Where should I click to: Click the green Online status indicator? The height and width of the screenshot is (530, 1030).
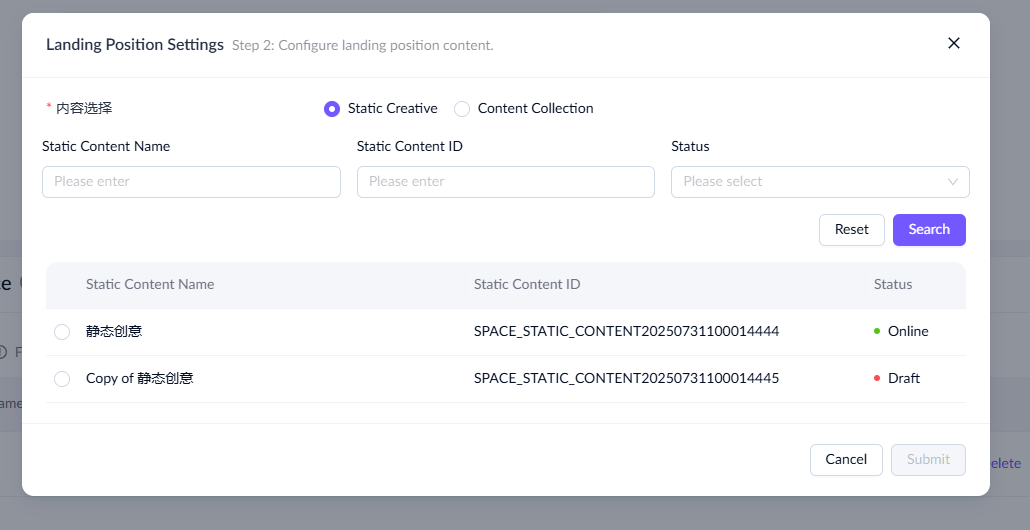click(x=877, y=332)
